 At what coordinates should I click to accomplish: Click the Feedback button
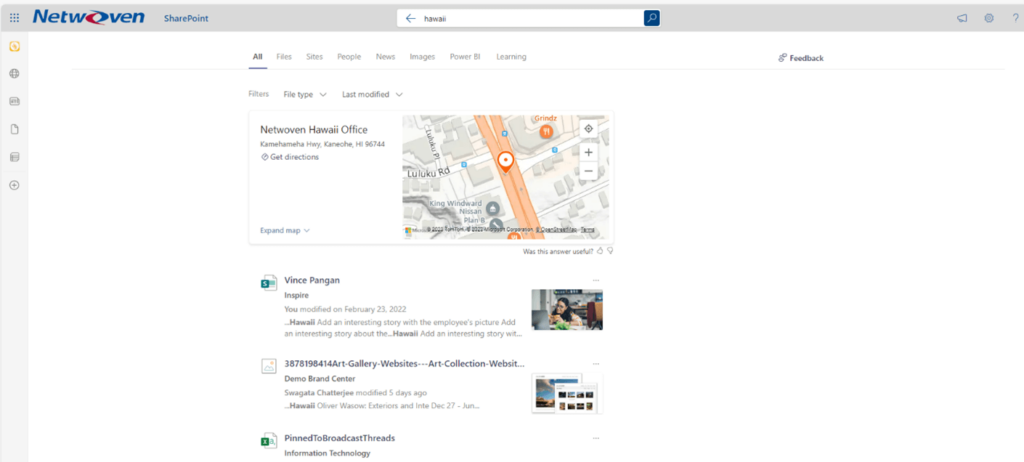coord(801,58)
